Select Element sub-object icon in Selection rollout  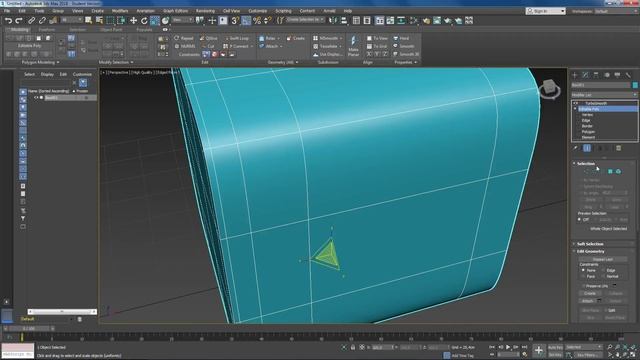click(618, 171)
